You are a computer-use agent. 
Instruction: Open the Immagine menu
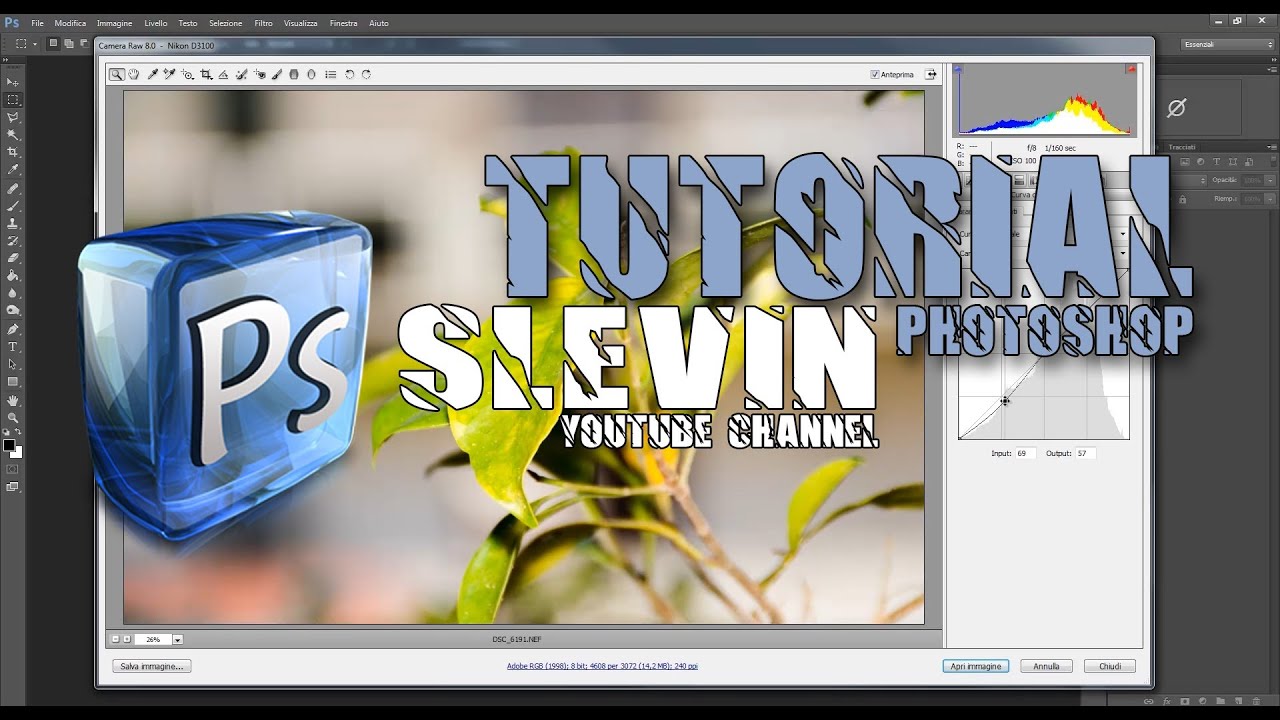[114, 23]
